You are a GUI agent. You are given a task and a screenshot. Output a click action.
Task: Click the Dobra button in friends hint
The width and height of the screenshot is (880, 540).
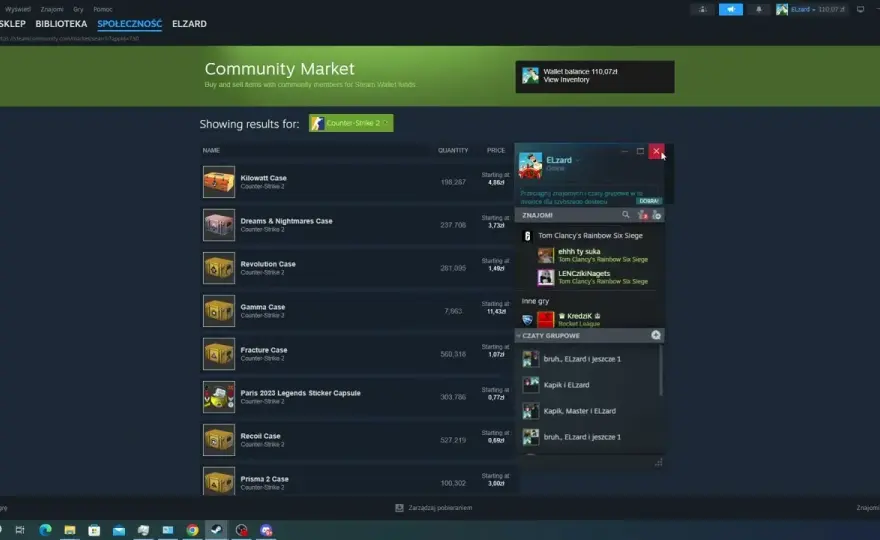pos(649,201)
